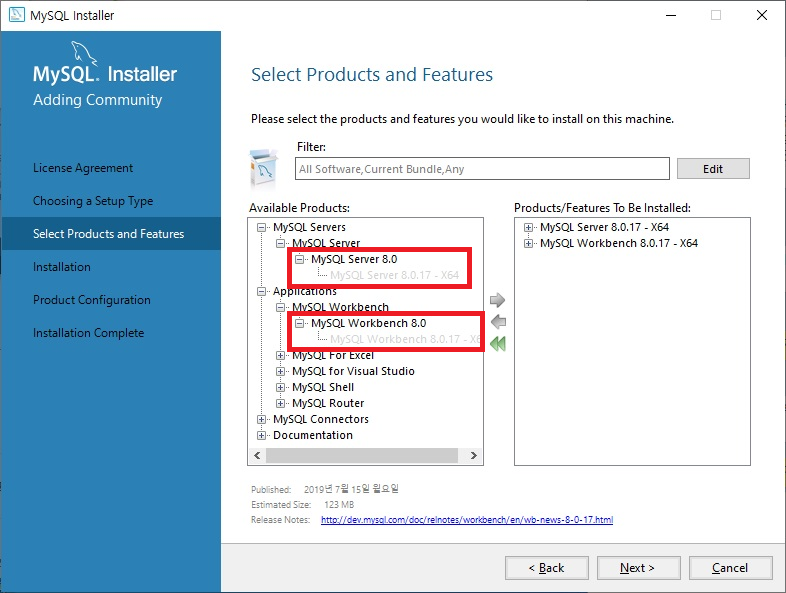Expand the MySQL for Visual Studio node
The width and height of the screenshot is (786, 593).
280,371
